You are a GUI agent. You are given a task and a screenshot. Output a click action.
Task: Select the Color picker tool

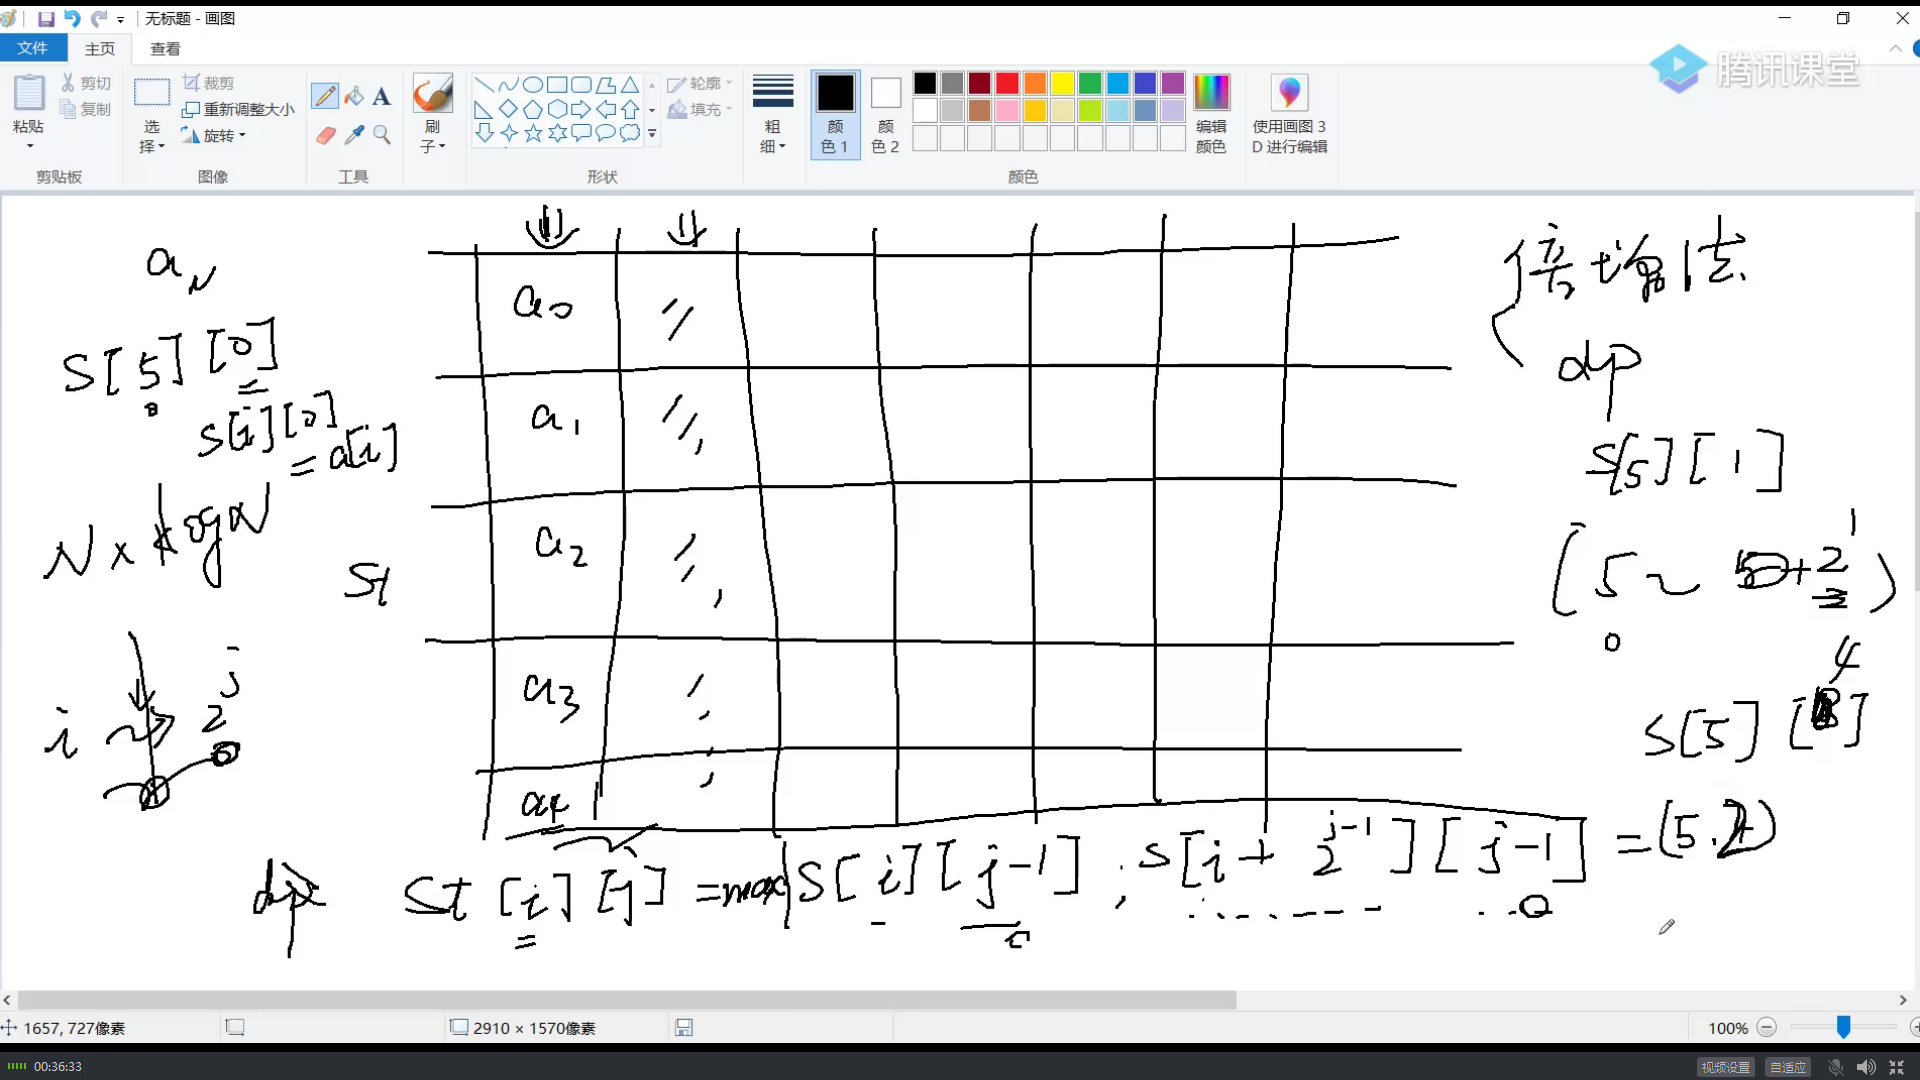354,135
